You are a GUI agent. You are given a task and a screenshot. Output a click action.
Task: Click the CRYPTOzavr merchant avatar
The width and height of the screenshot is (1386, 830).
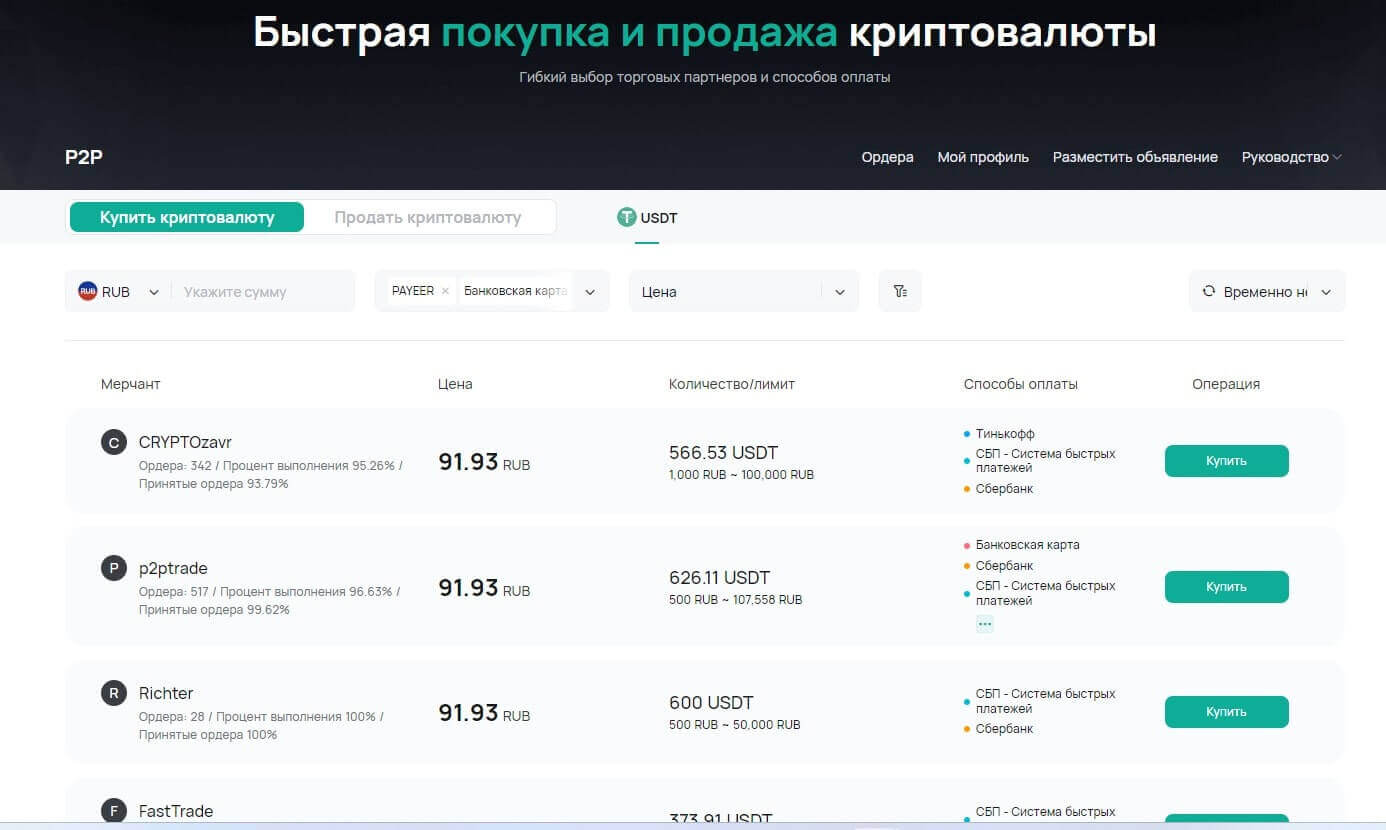[x=114, y=442]
